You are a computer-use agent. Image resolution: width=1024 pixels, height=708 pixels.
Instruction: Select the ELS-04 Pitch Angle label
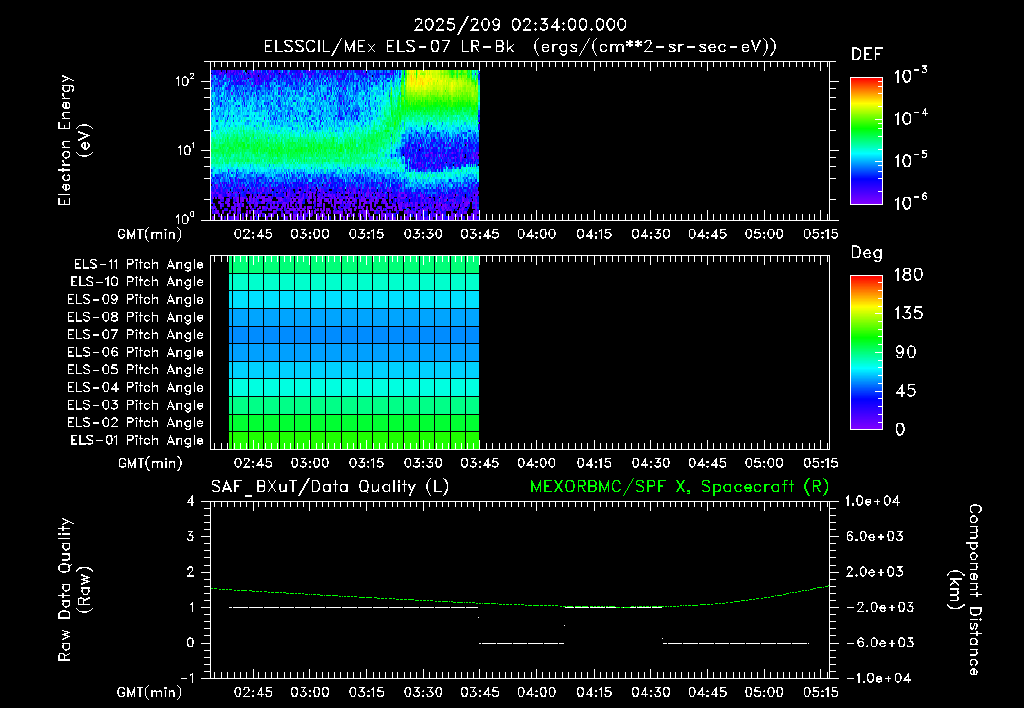[135, 387]
